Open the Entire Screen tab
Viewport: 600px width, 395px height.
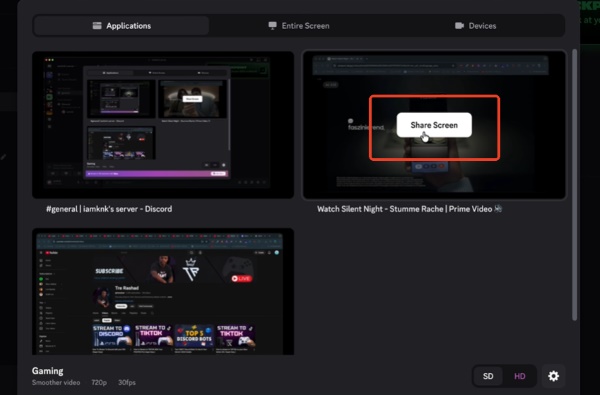coord(298,26)
